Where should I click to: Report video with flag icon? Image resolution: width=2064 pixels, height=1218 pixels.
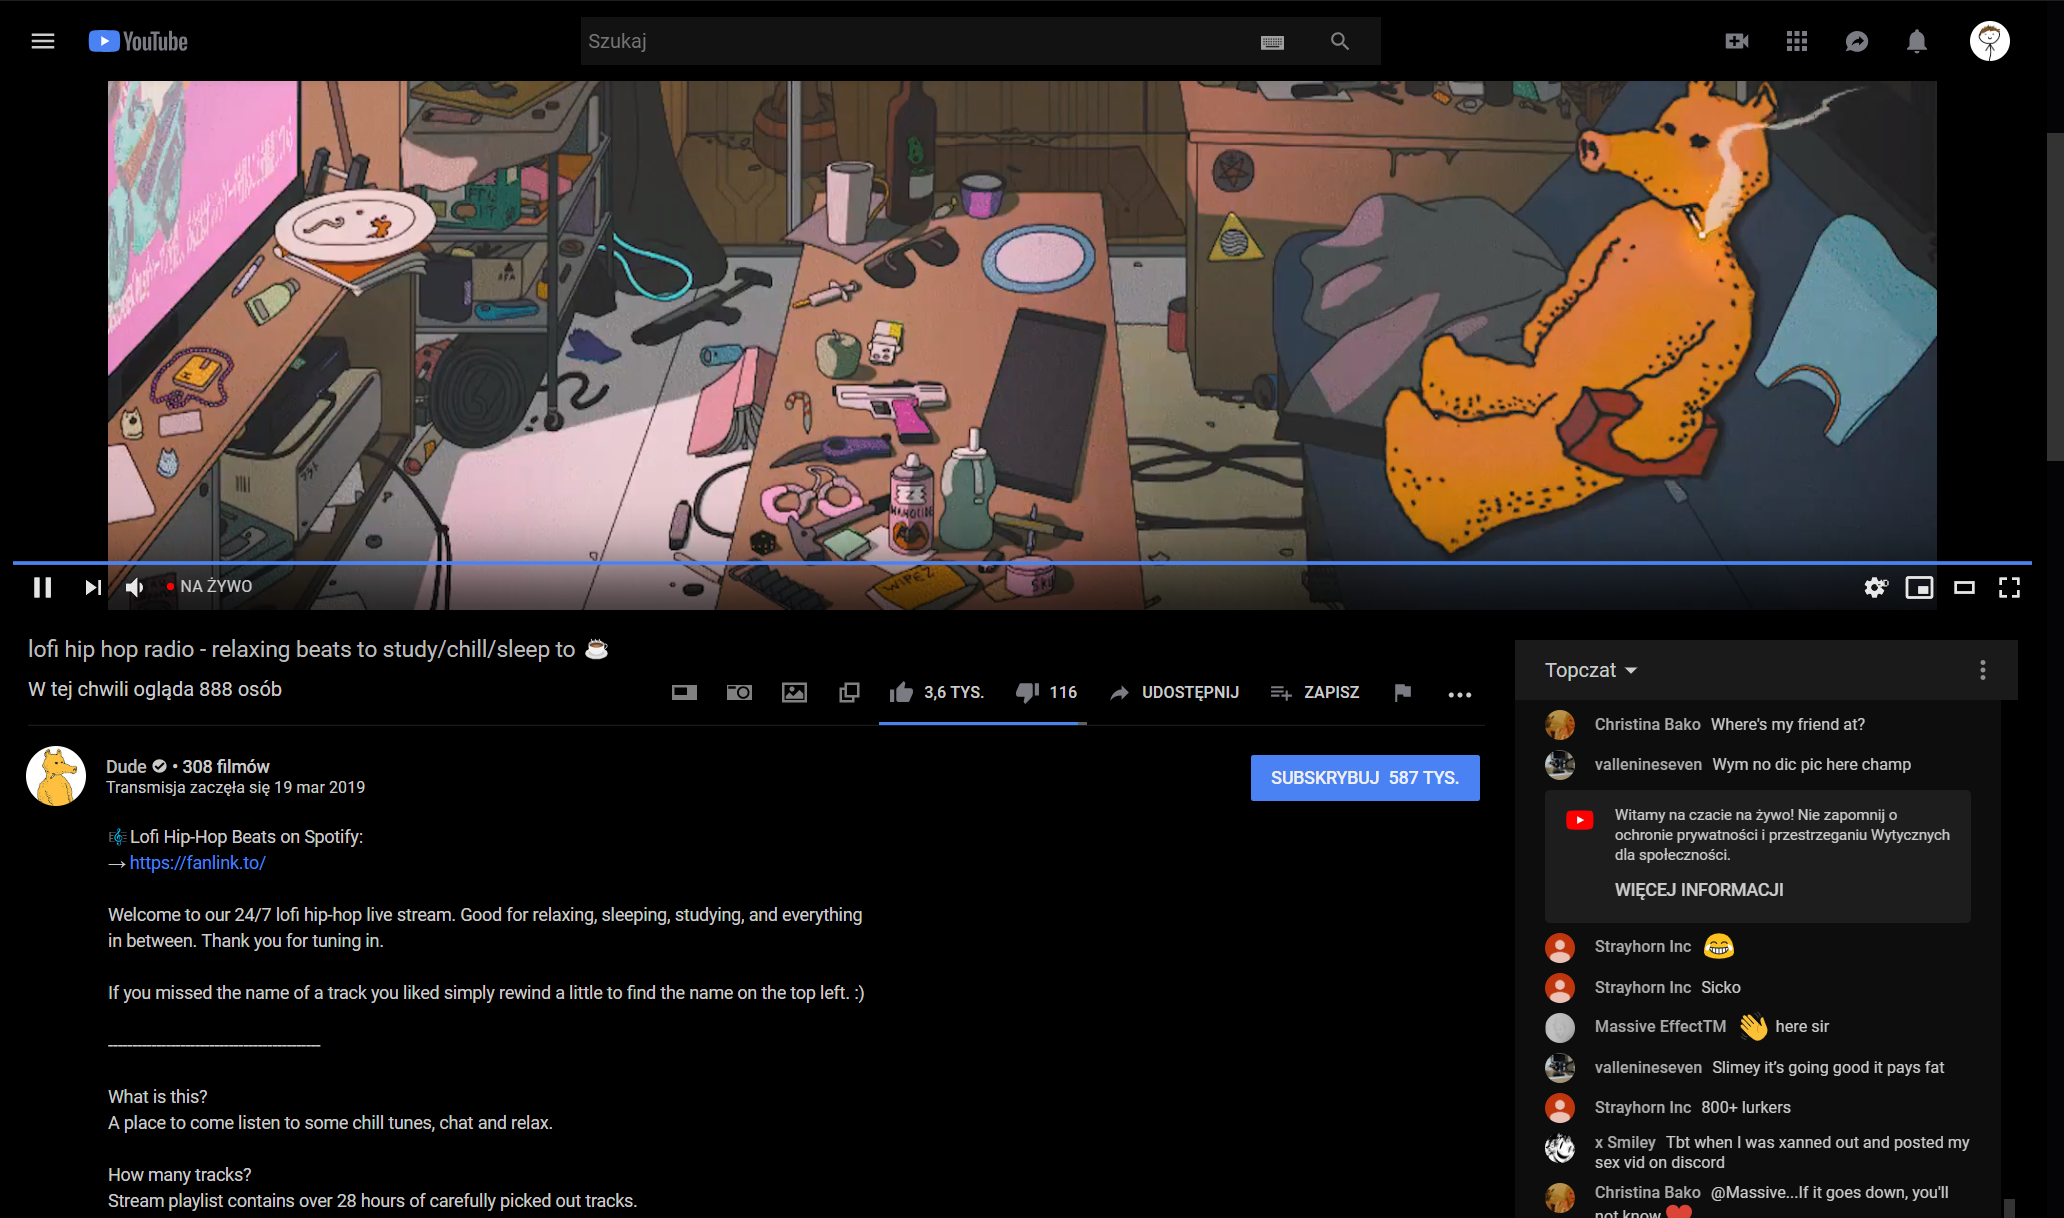[x=1402, y=692]
